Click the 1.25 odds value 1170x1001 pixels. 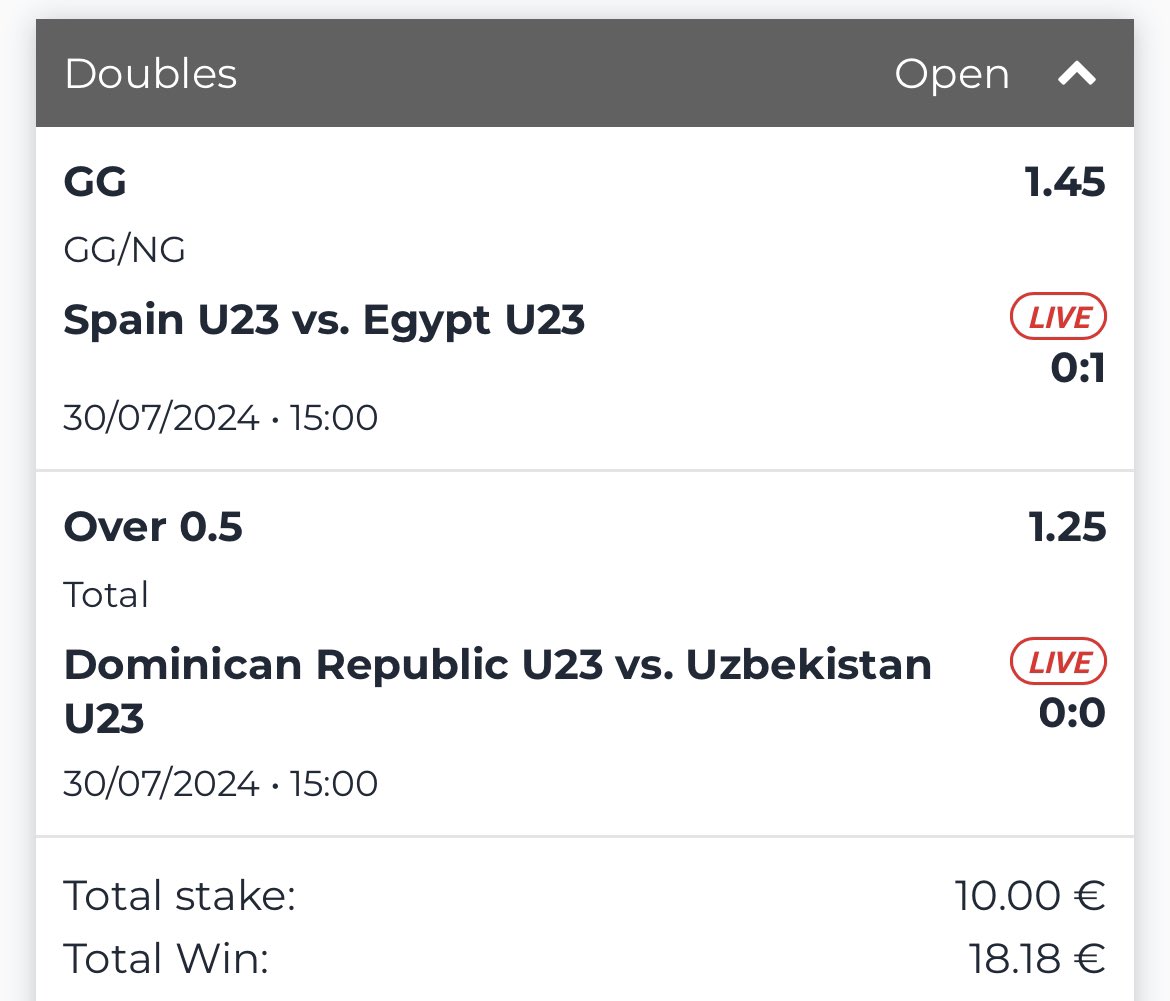tap(1067, 527)
